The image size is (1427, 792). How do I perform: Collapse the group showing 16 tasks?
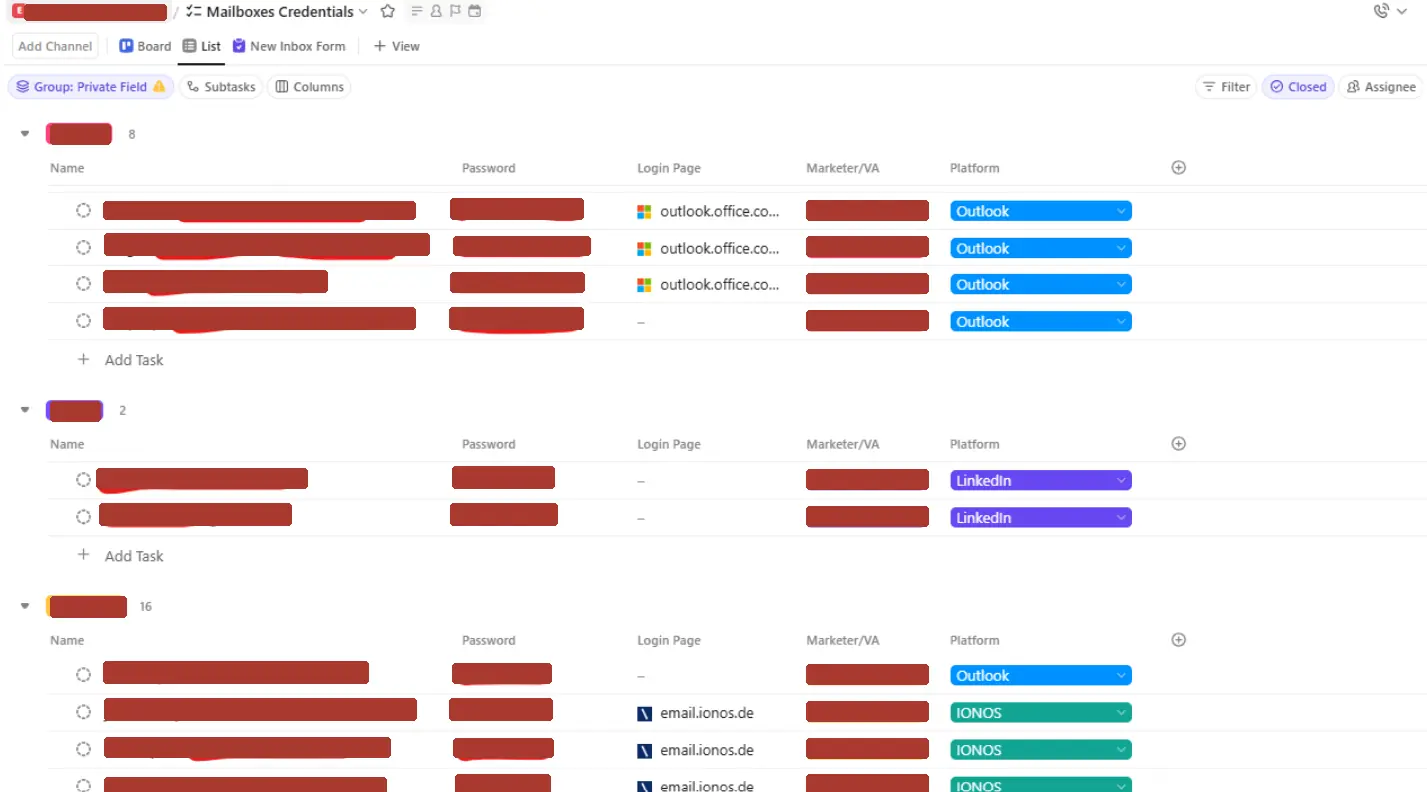[25, 606]
